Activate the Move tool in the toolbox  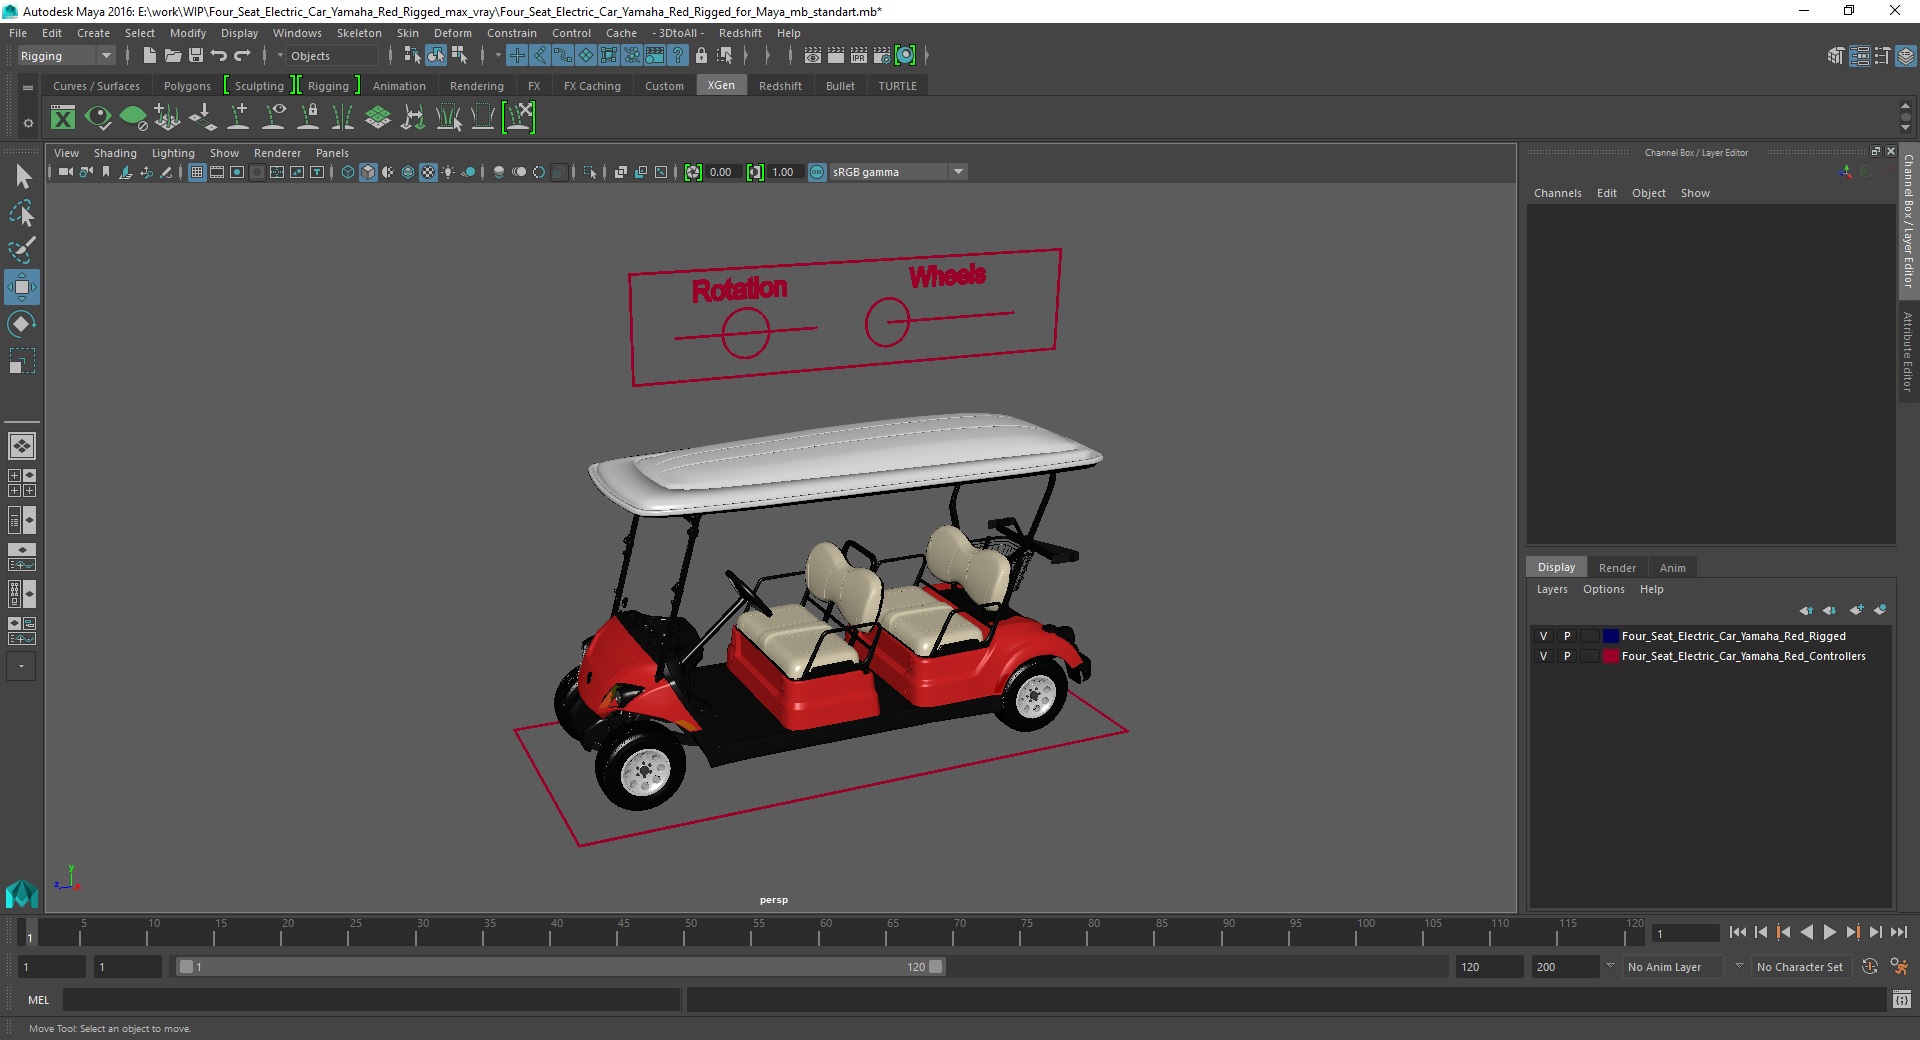pyautogui.click(x=22, y=287)
